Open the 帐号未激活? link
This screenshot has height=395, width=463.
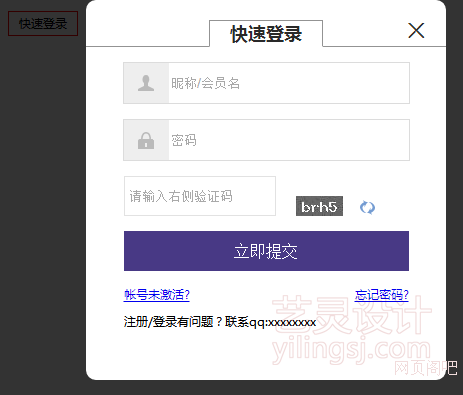pos(157,295)
